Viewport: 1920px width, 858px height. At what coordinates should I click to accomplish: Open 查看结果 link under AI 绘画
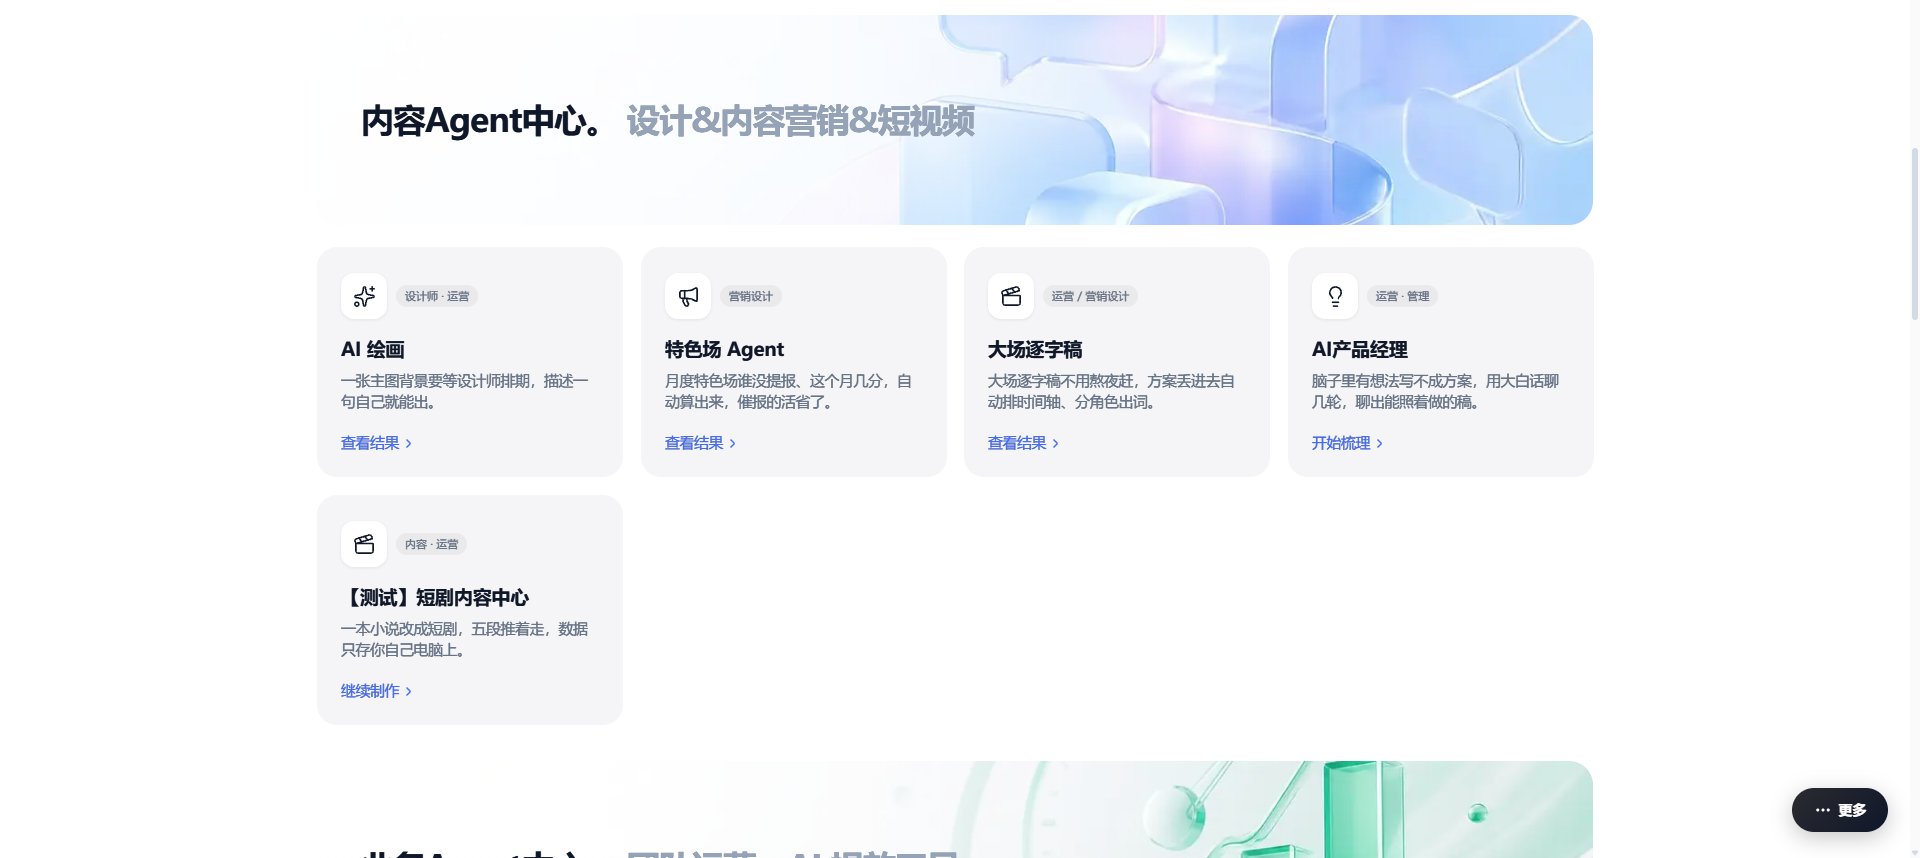(x=376, y=443)
